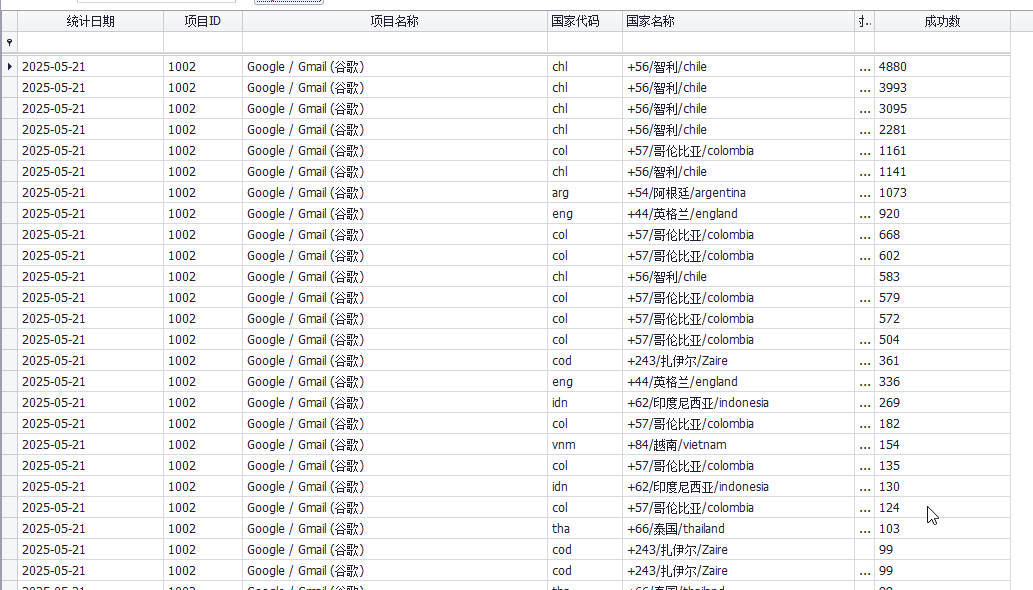
Task: Focus the filter cell under 成功数
Action: tap(942, 42)
